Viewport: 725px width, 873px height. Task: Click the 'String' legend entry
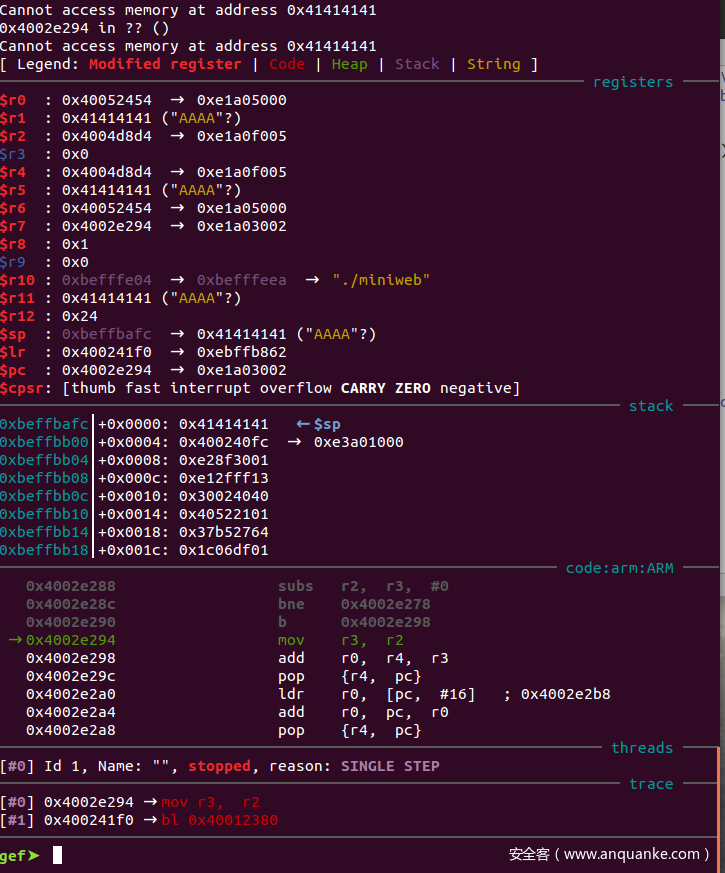coord(493,64)
